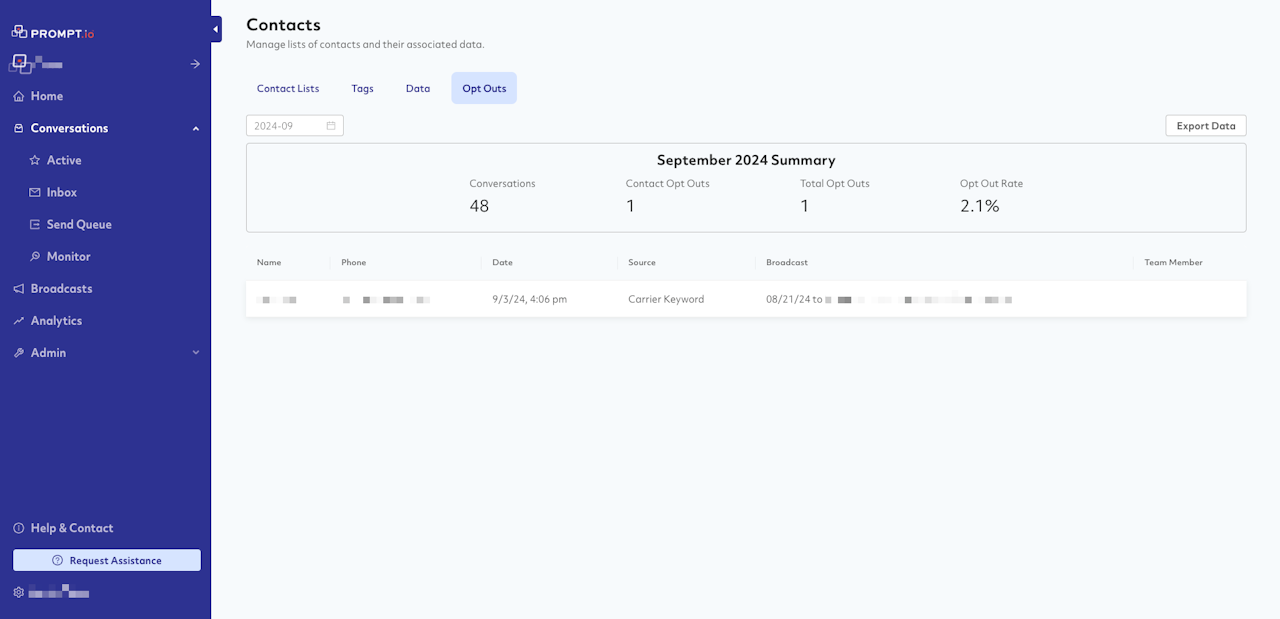
Task: Click the Inbox envelope icon
Action: [35, 192]
